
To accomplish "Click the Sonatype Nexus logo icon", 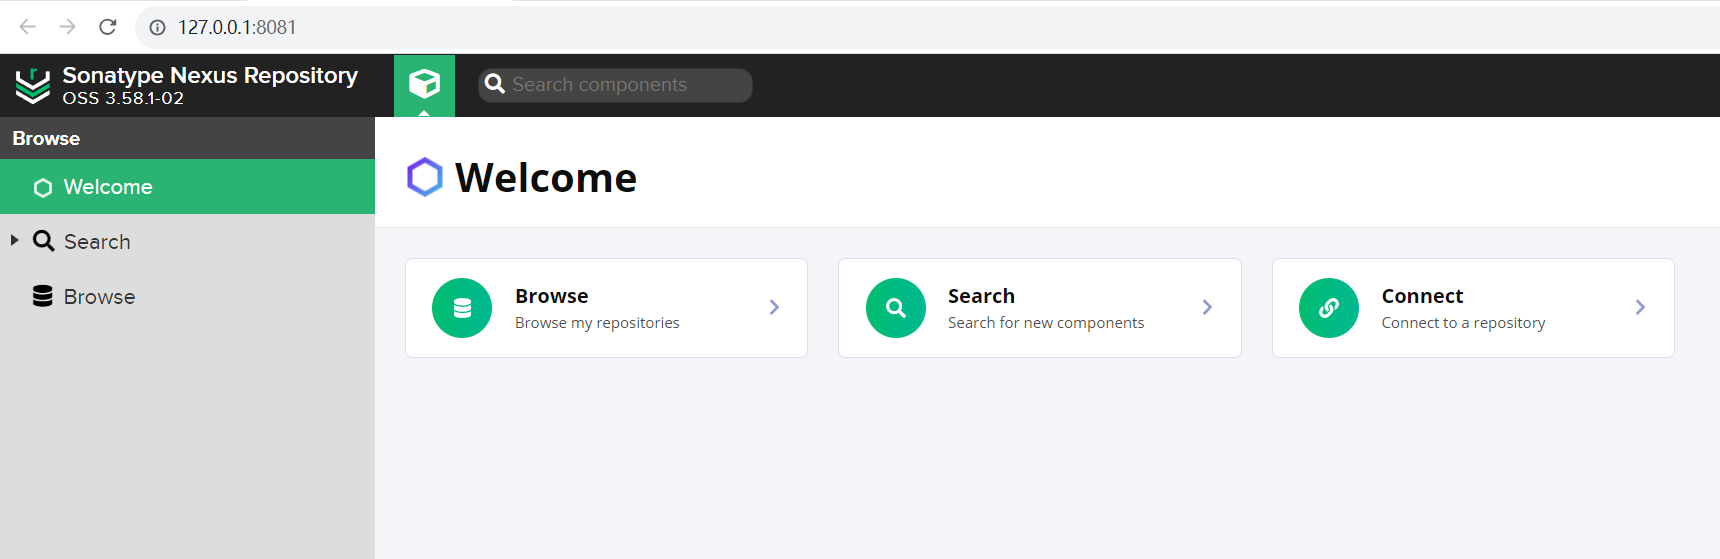I will point(33,86).
